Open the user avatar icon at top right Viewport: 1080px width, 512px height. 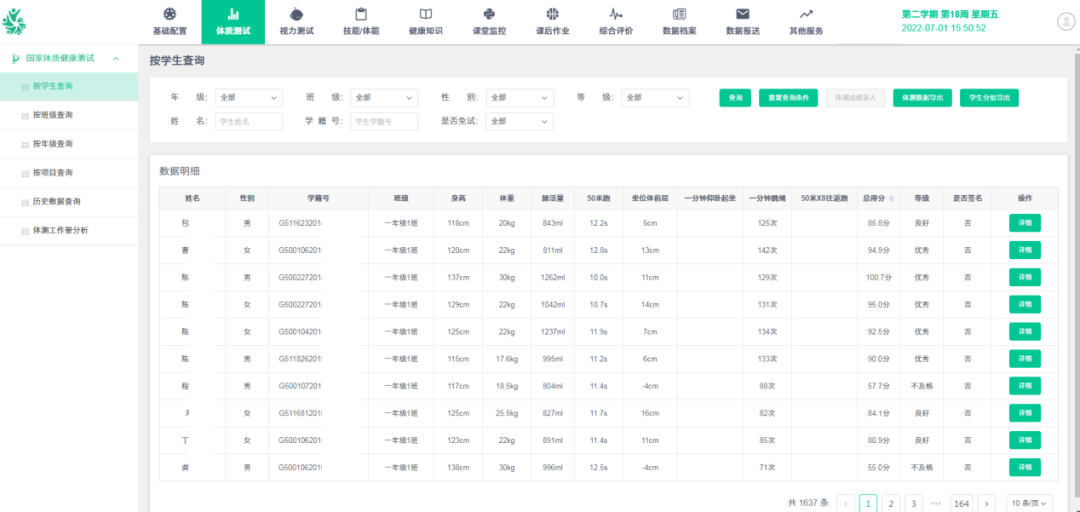1066,21
